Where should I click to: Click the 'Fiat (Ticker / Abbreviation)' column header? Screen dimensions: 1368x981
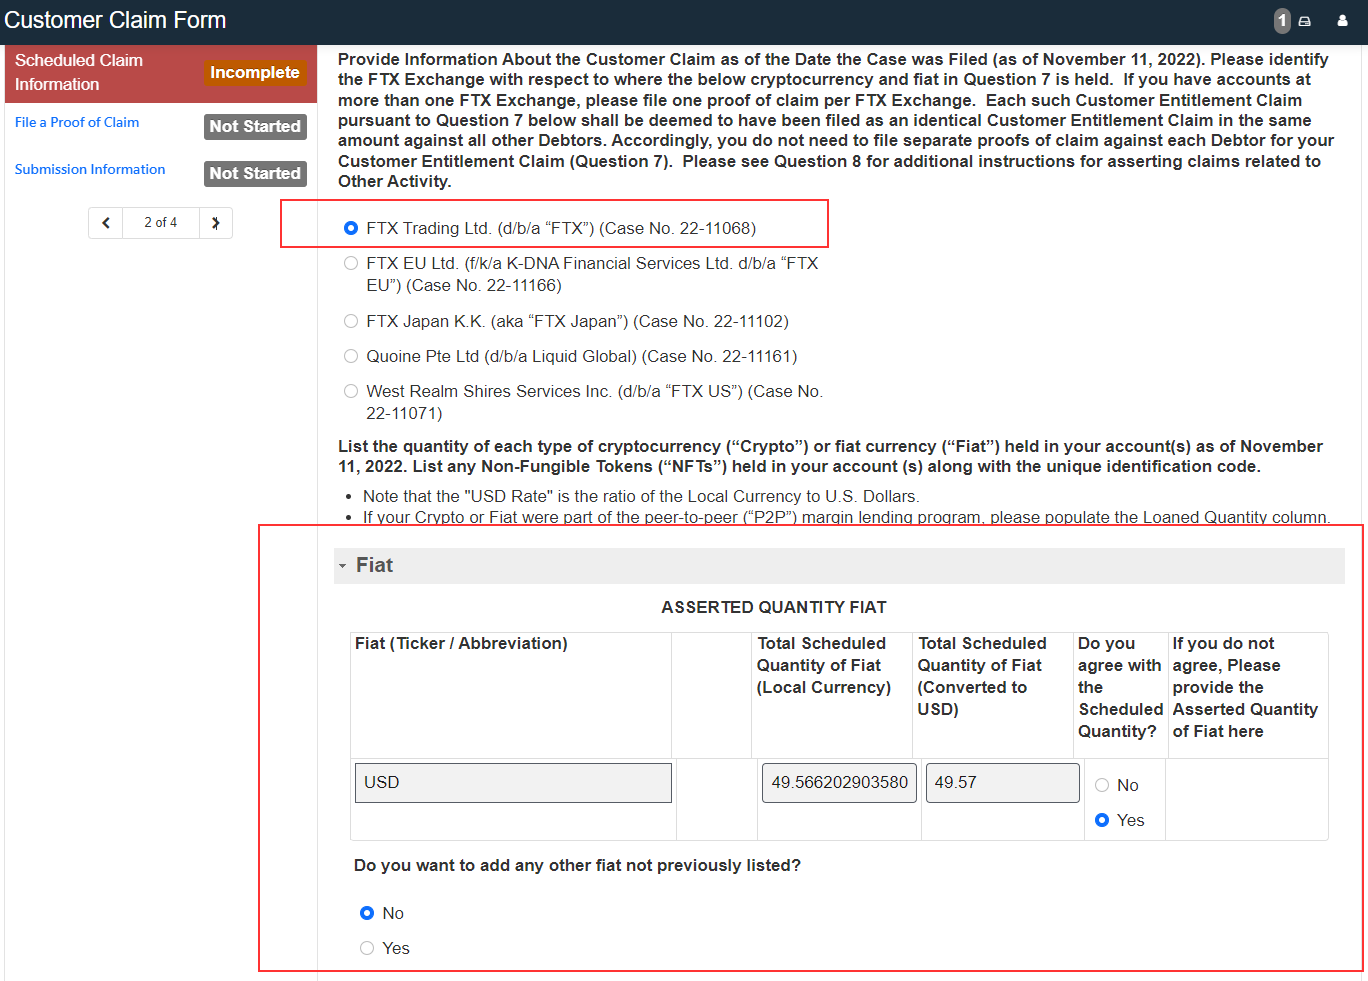[461, 643]
